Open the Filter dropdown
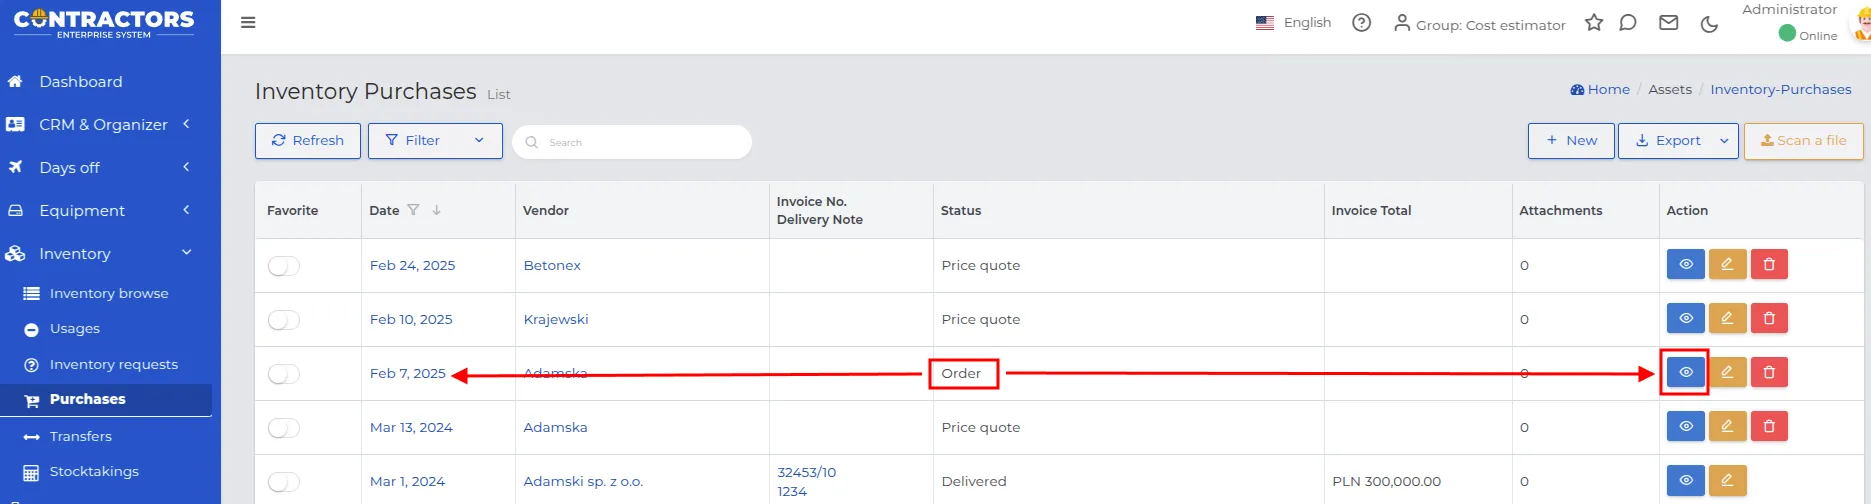Image resolution: width=1871 pixels, height=504 pixels. (x=435, y=141)
